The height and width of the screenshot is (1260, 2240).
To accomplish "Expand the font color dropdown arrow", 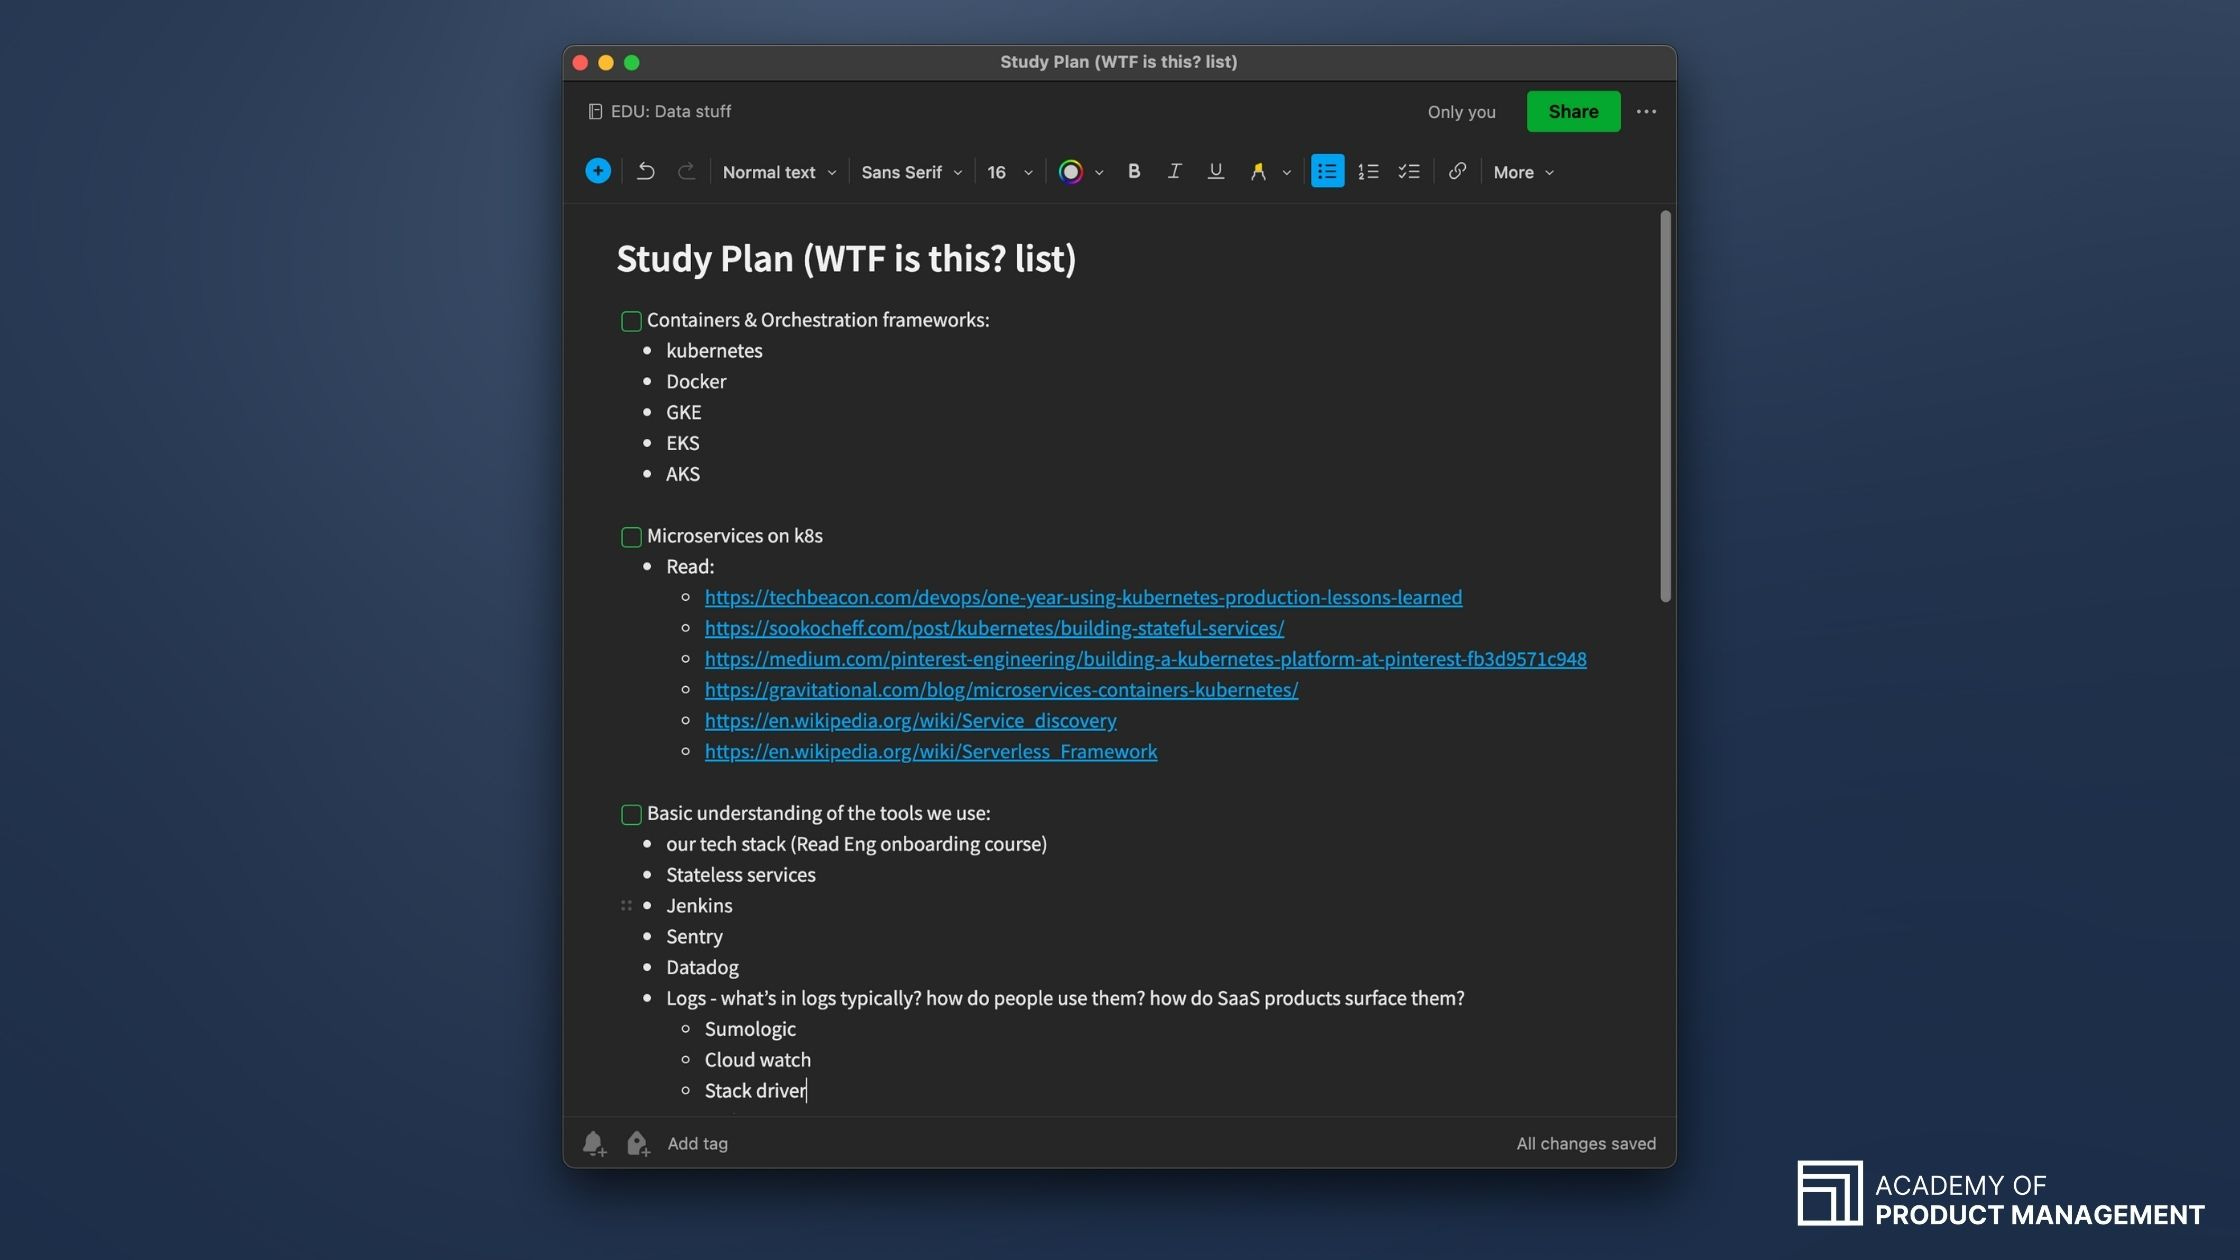I will [x=1099, y=172].
